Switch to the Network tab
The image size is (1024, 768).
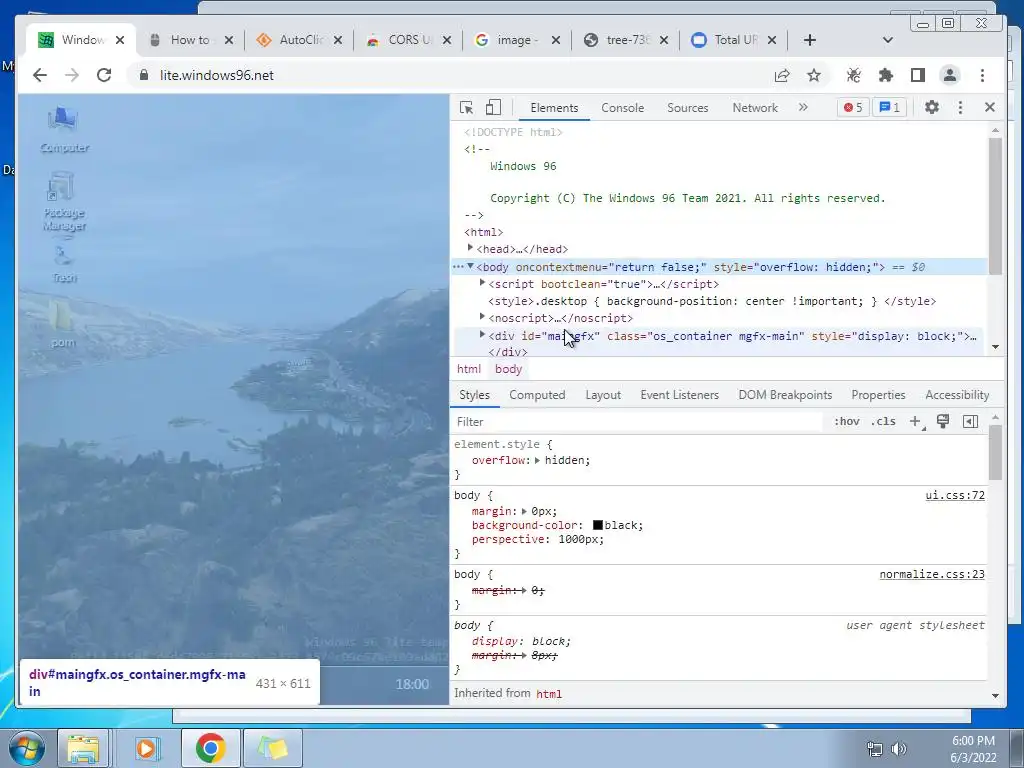(755, 108)
